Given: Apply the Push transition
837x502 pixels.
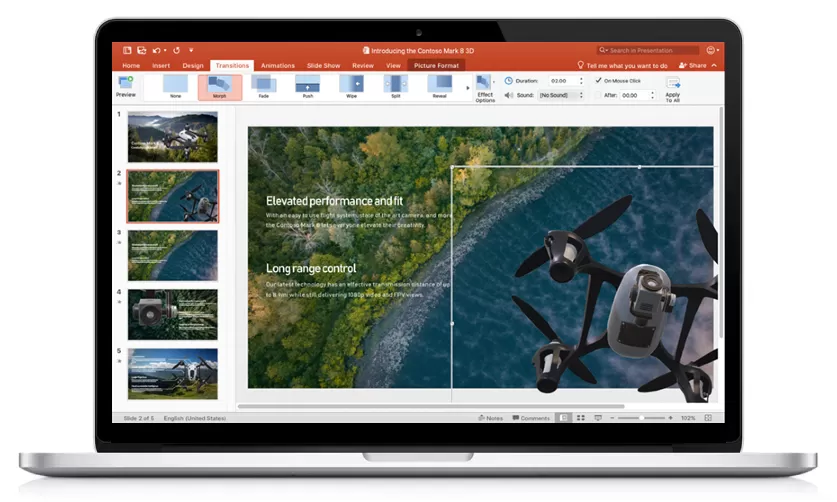Looking at the screenshot, I should coord(307,86).
